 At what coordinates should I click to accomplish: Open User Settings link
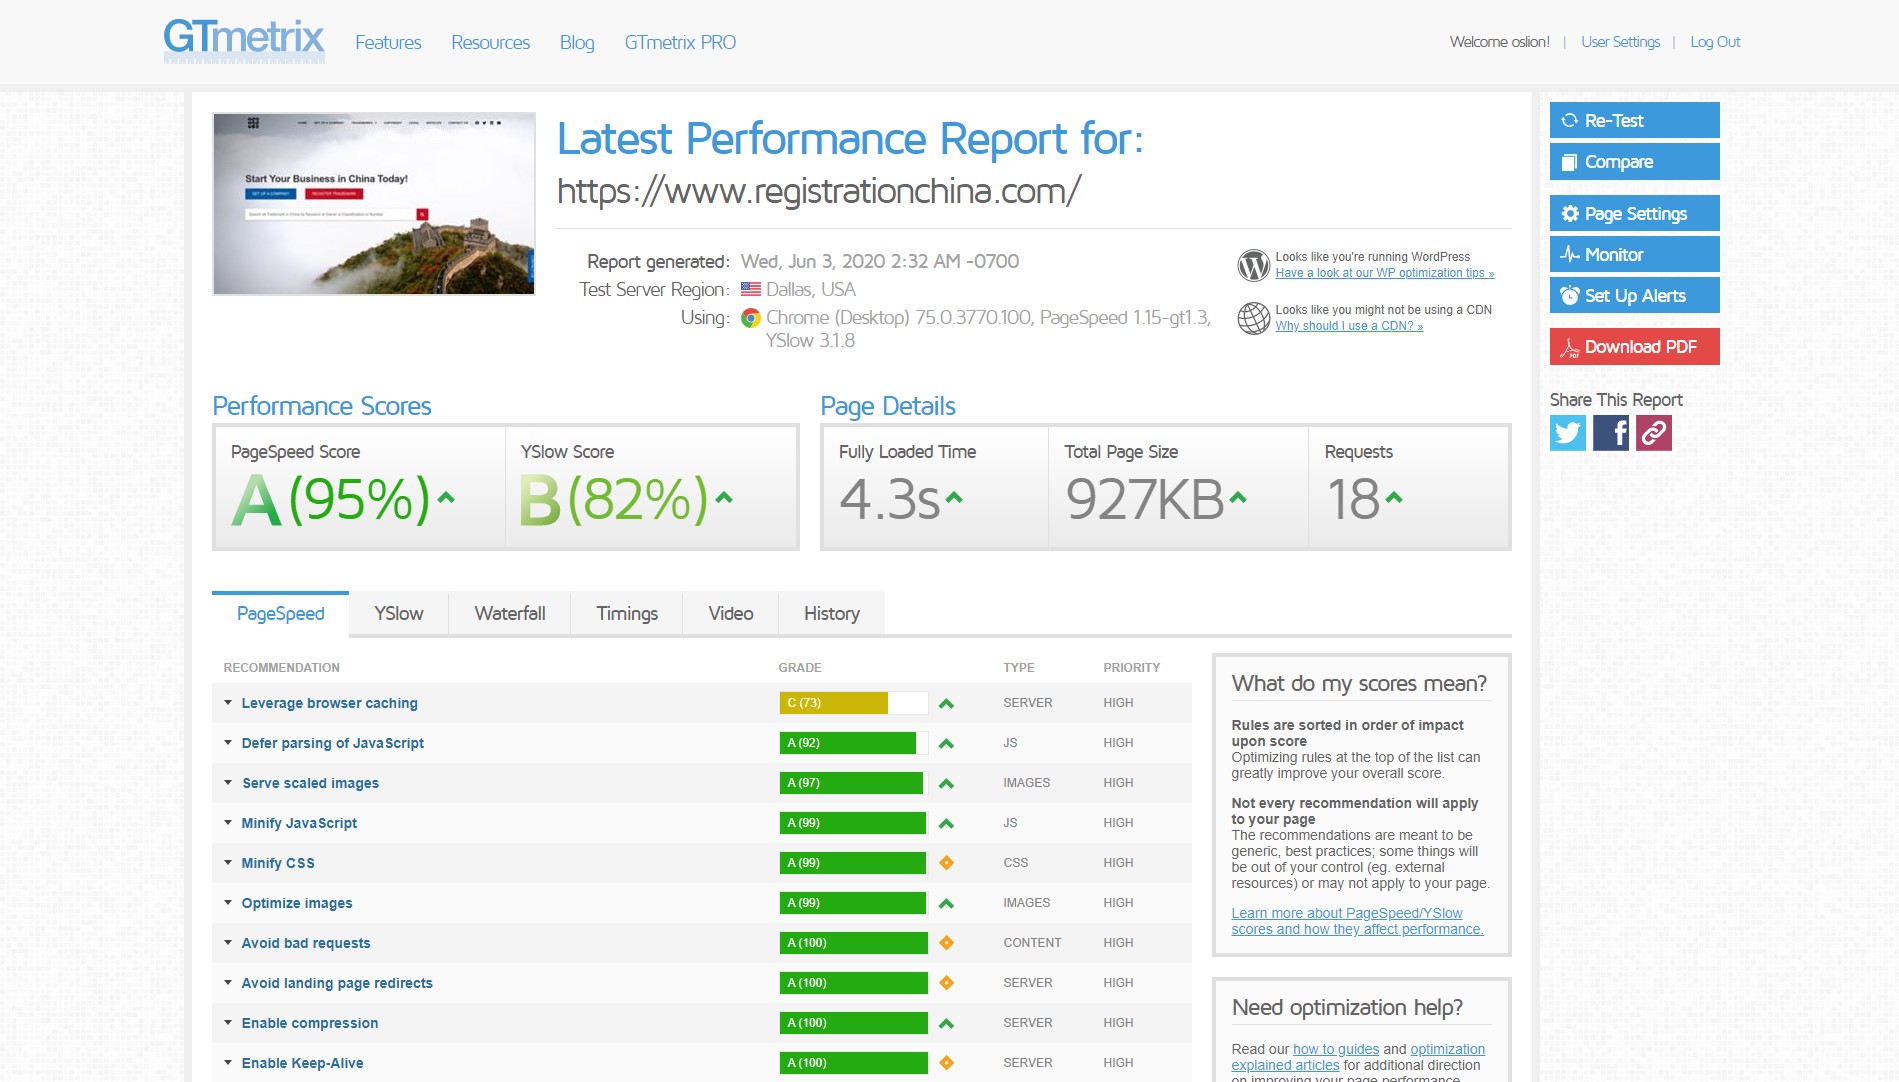click(1620, 42)
